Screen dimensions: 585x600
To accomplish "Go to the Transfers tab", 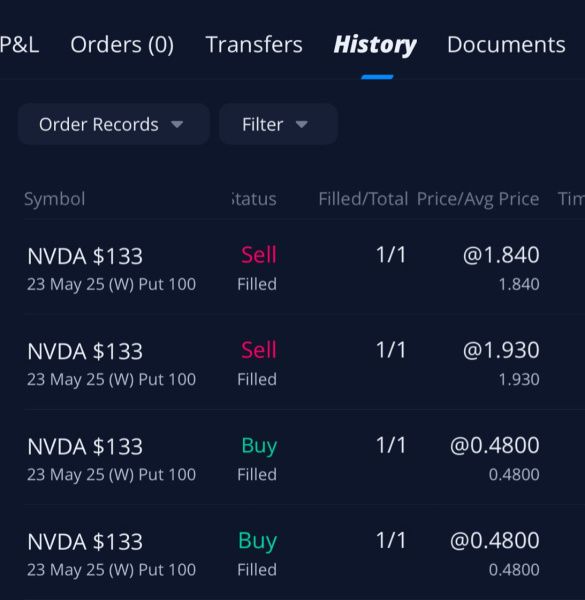I will (x=254, y=44).
